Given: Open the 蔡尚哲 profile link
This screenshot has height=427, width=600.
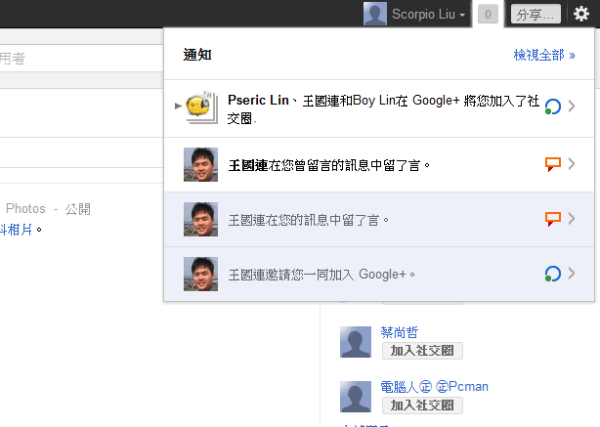Looking at the screenshot, I should [399, 332].
